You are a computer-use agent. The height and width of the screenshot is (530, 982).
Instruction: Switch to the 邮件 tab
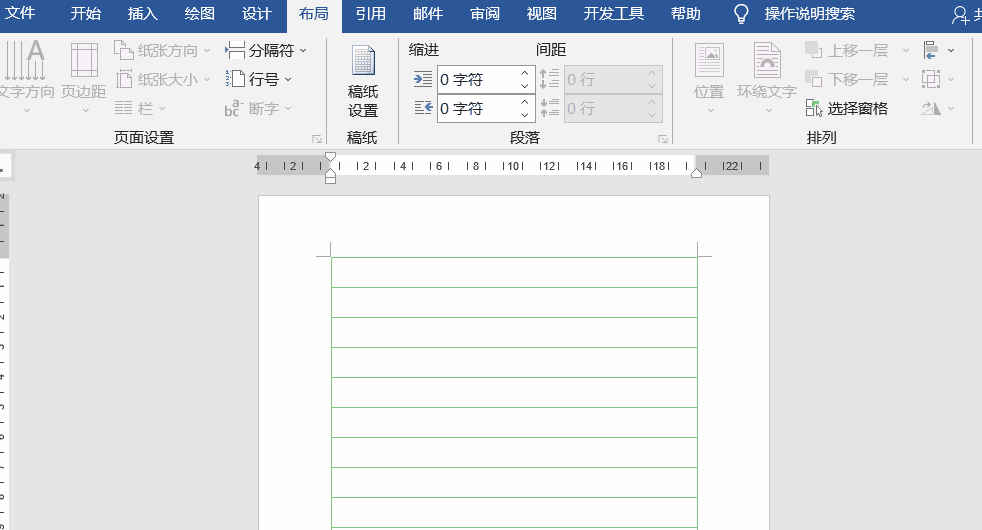[428, 13]
